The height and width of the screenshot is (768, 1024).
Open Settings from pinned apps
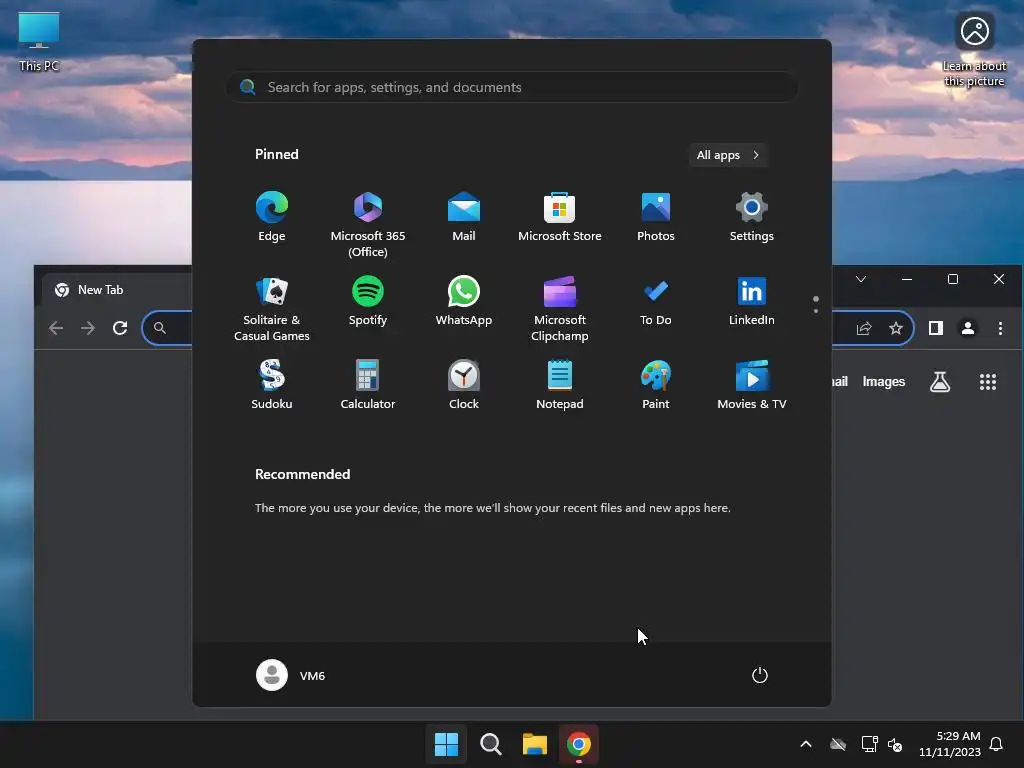pyautogui.click(x=752, y=217)
